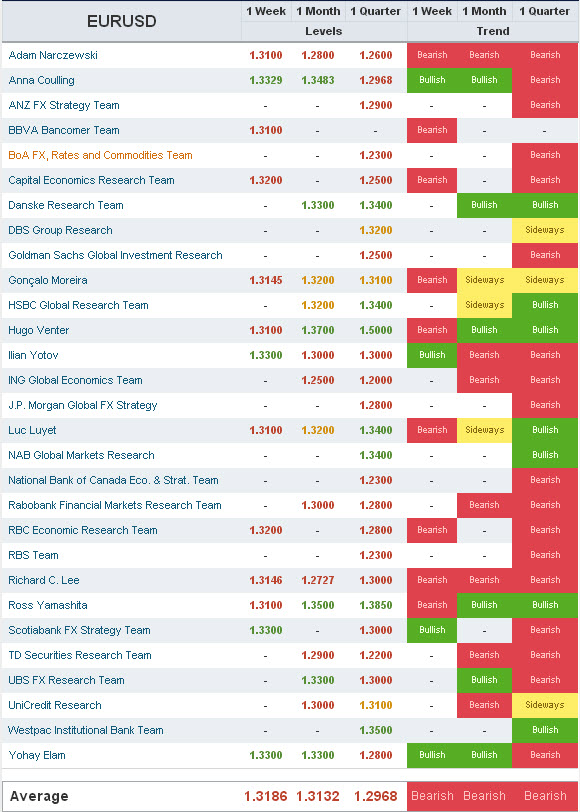Click J.P. Morgan Global FX Strategy
This screenshot has width=580, height=812.
(82, 405)
